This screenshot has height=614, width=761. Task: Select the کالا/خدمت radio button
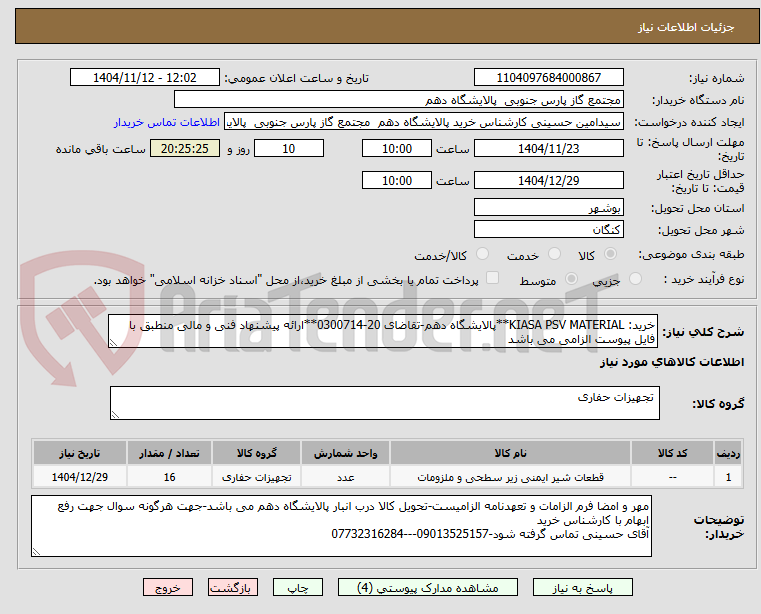coord(482,254)
